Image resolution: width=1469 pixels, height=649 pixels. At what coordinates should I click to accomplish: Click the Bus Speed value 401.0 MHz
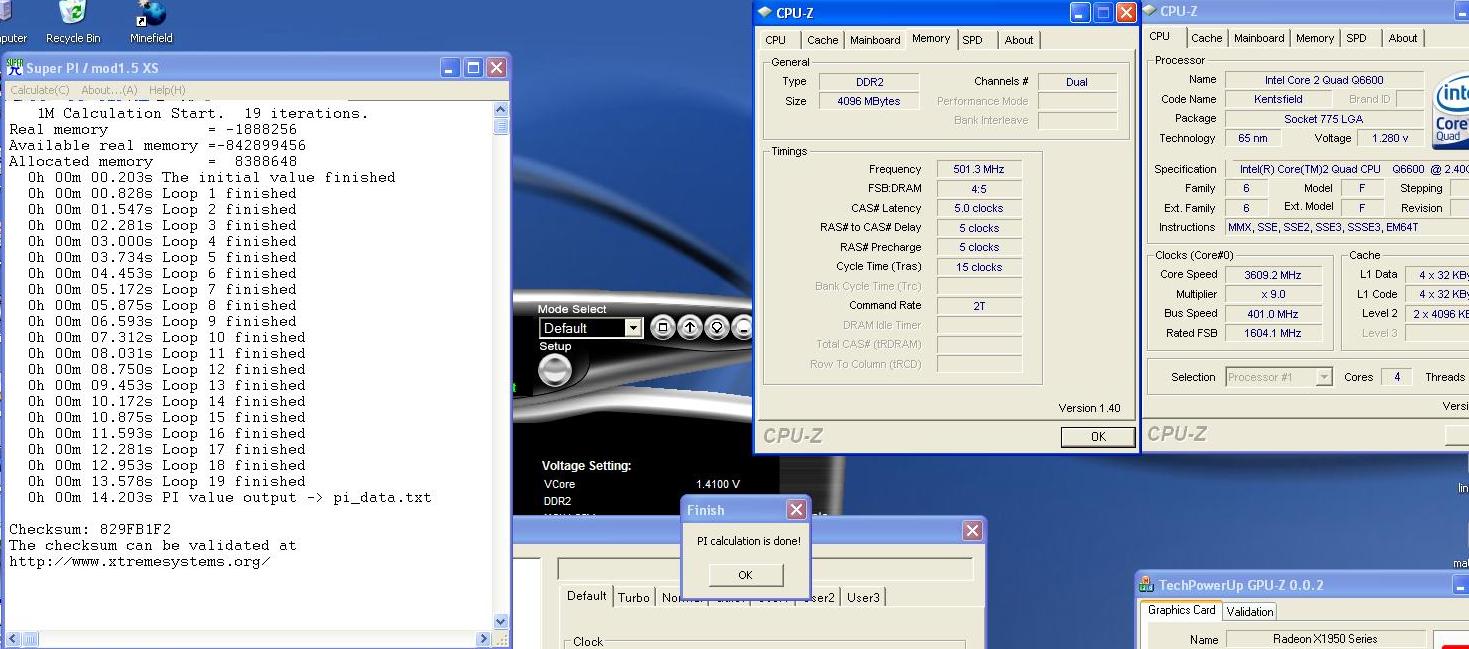pyautogui.click(x=1273, y=313)
